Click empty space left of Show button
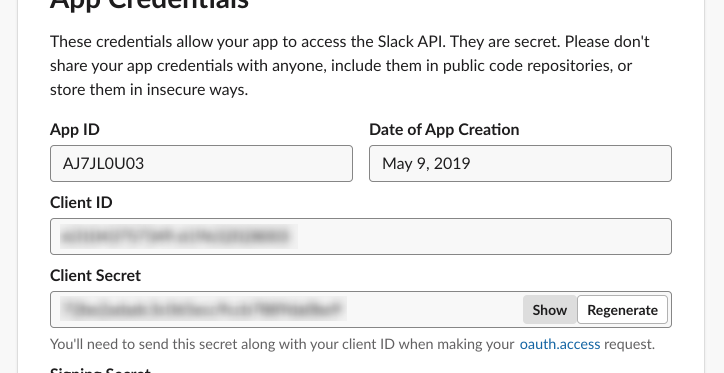724x373 pixels. [434, 309]
